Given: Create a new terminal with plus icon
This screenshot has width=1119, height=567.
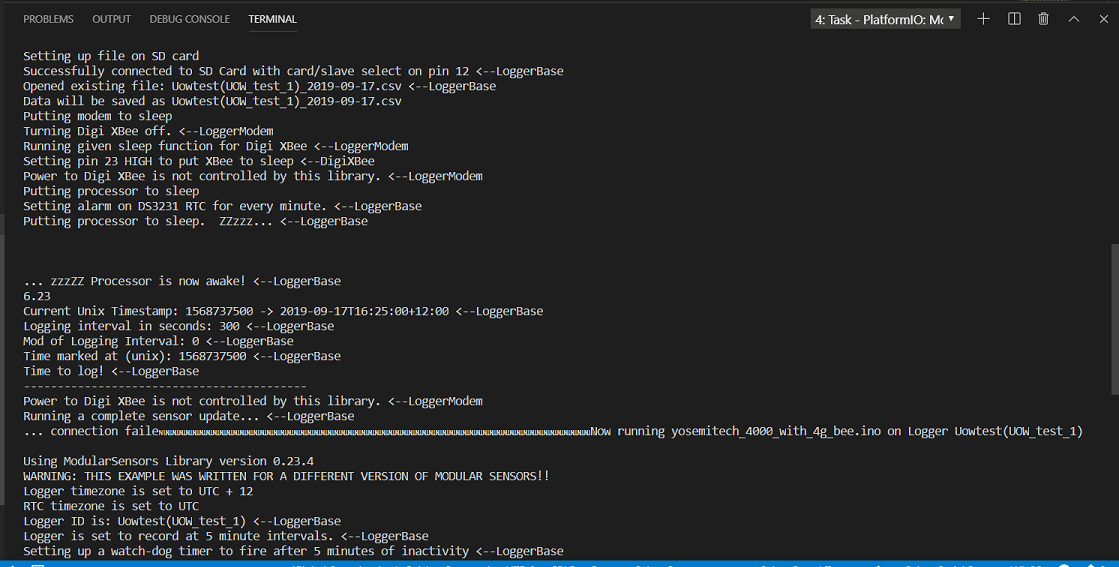Looking at the screenshot, I should tap(983, 19).
